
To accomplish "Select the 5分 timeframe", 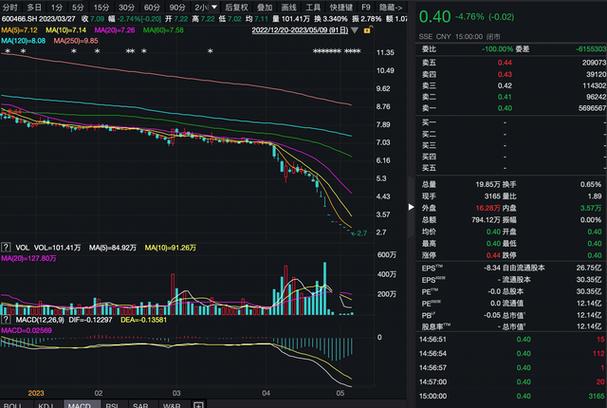I will [x=78, y=7].
